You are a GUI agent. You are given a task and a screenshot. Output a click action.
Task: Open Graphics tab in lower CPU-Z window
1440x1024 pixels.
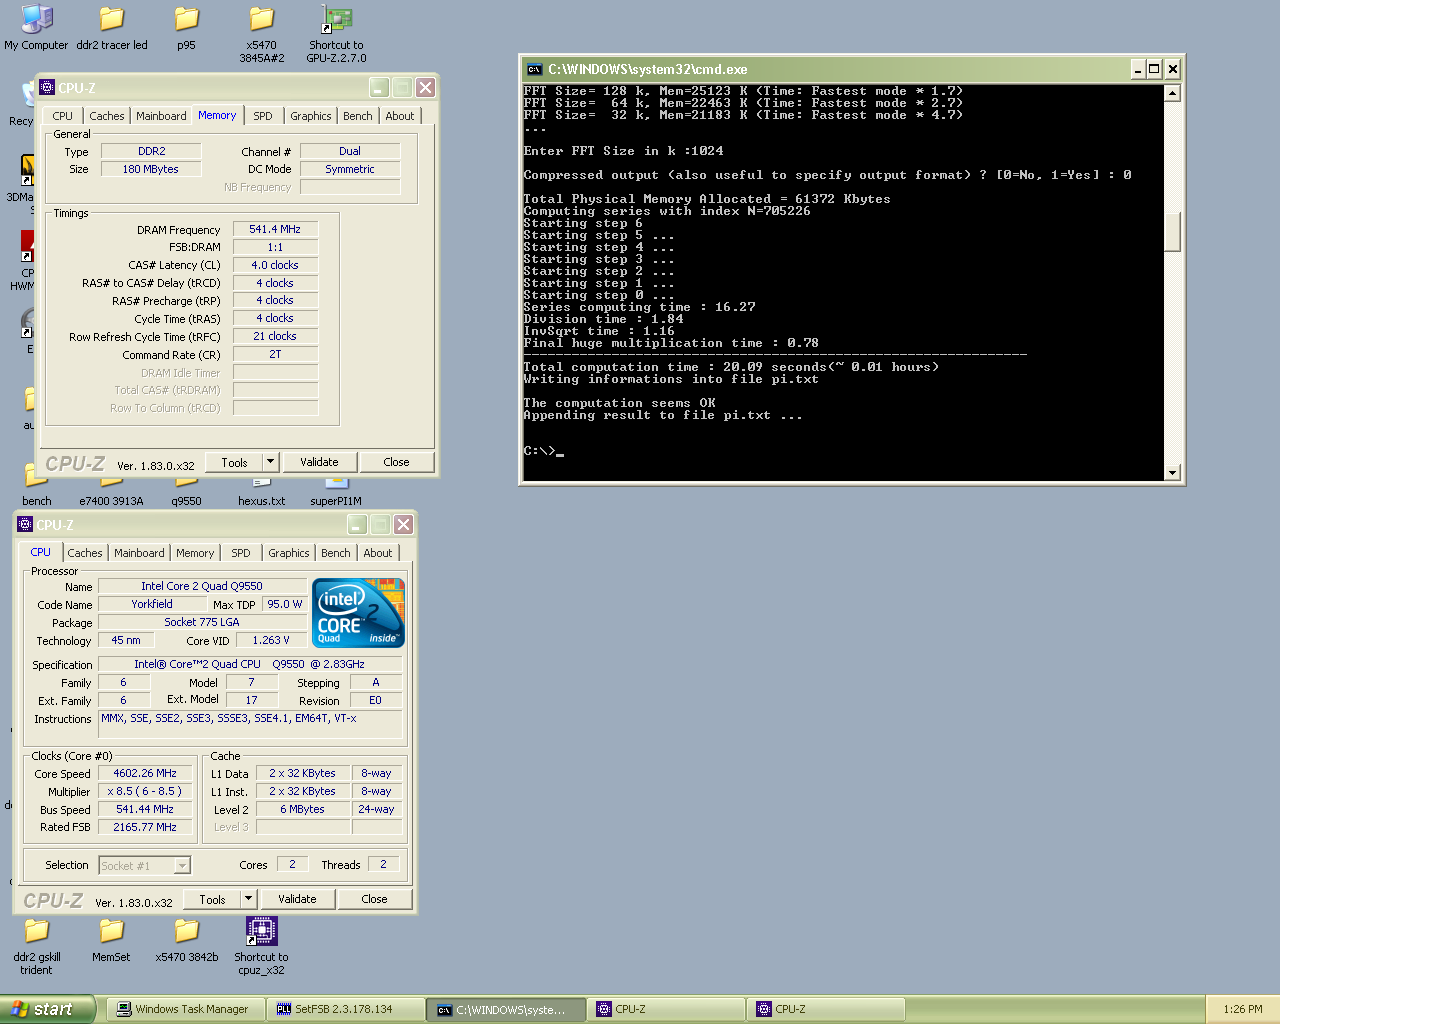coord(289,553)
